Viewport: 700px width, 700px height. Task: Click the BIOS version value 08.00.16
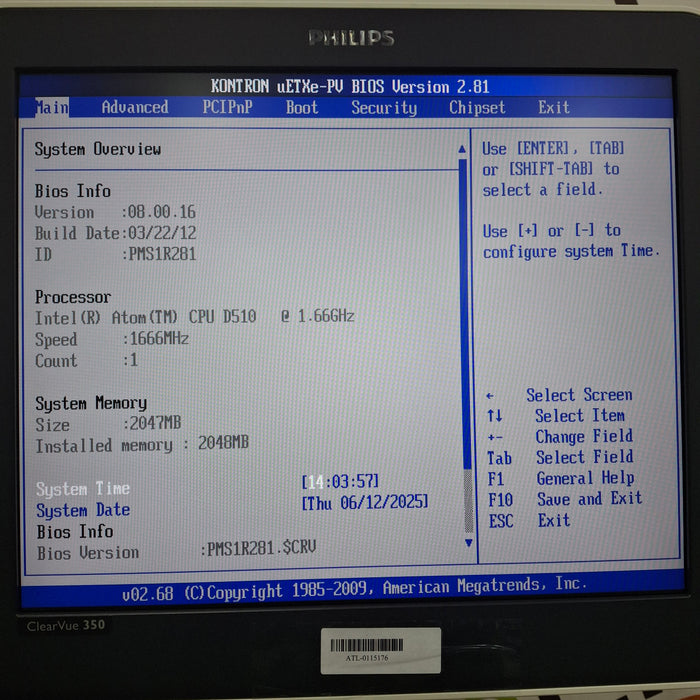coord(161,212)
